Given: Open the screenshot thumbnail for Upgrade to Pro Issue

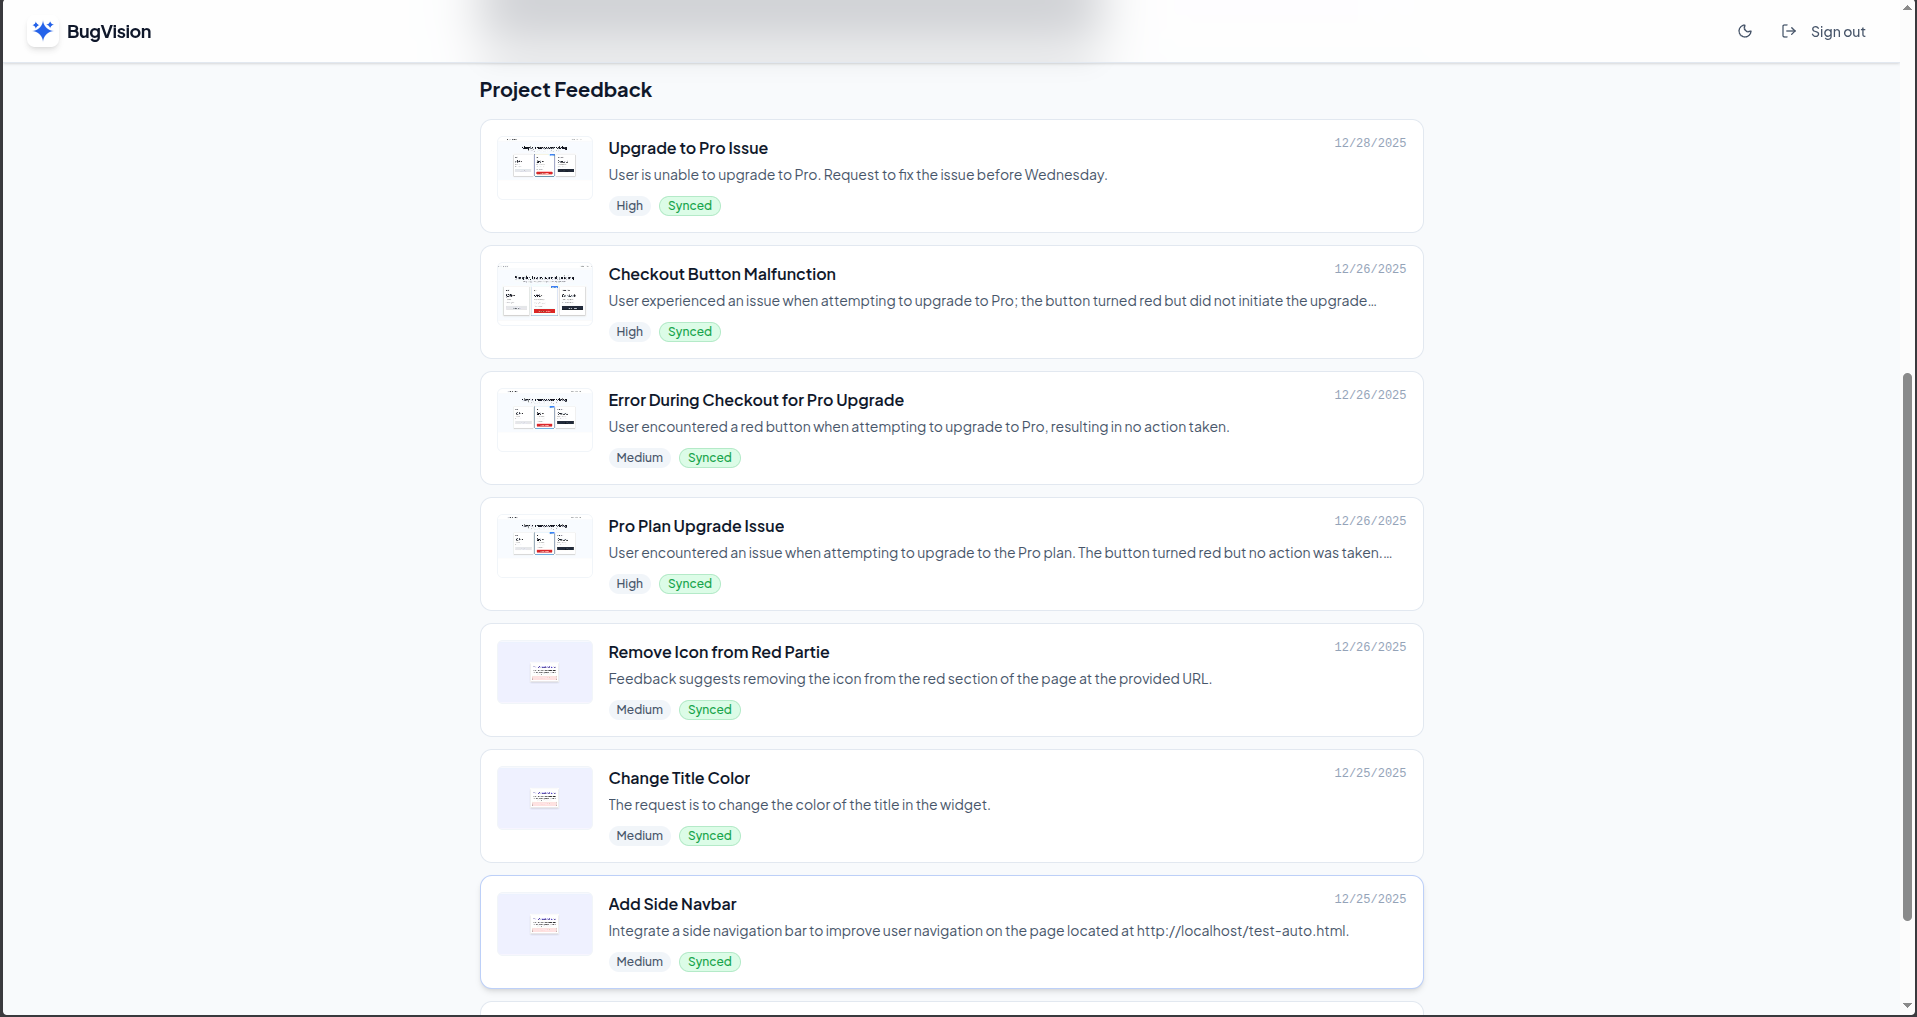Looking at the screenshot, I should click(x=544, y=167).
